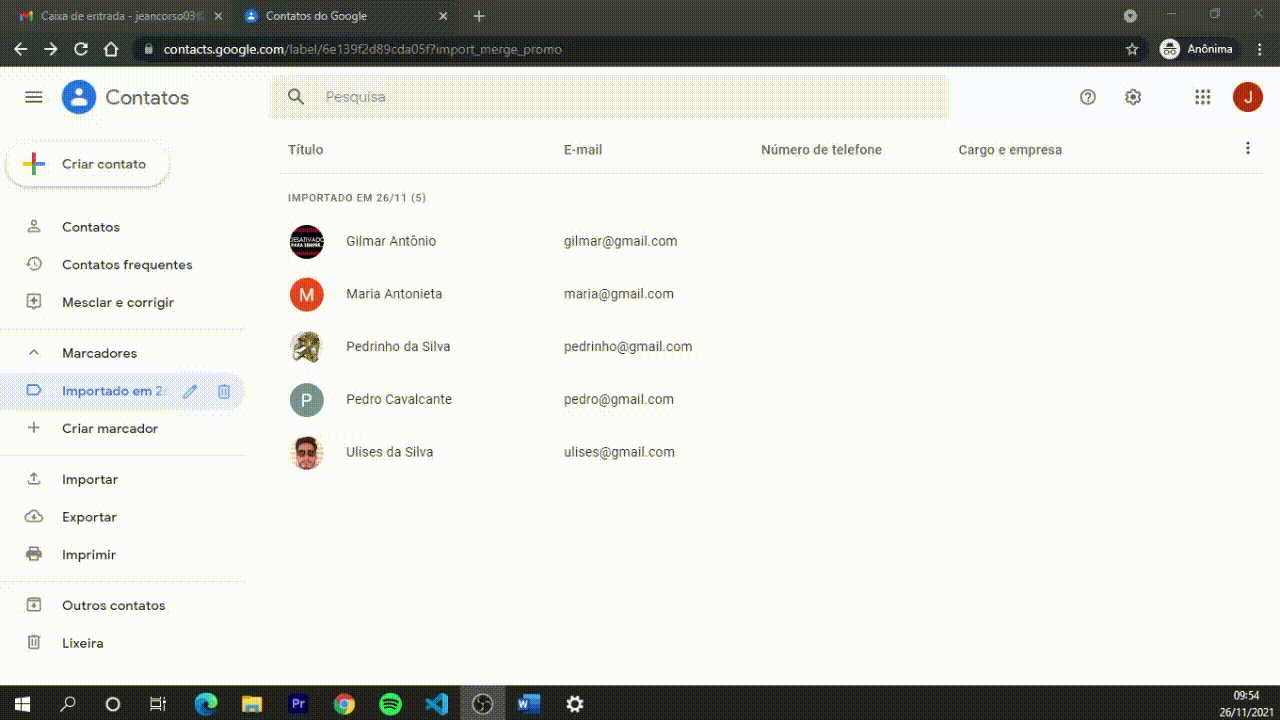The height and width of the screenshot is (720, 1280).
Task: Open the settings gear in Contatos header
Action: point(1133,97)
